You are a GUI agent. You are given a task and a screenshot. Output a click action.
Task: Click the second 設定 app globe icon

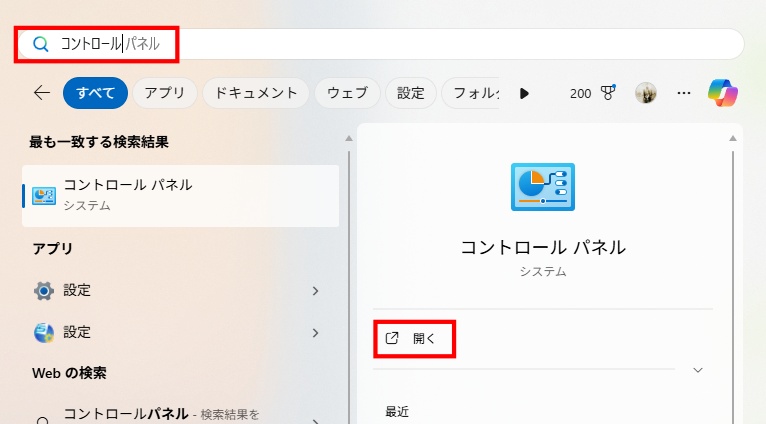tap(44, 332)
